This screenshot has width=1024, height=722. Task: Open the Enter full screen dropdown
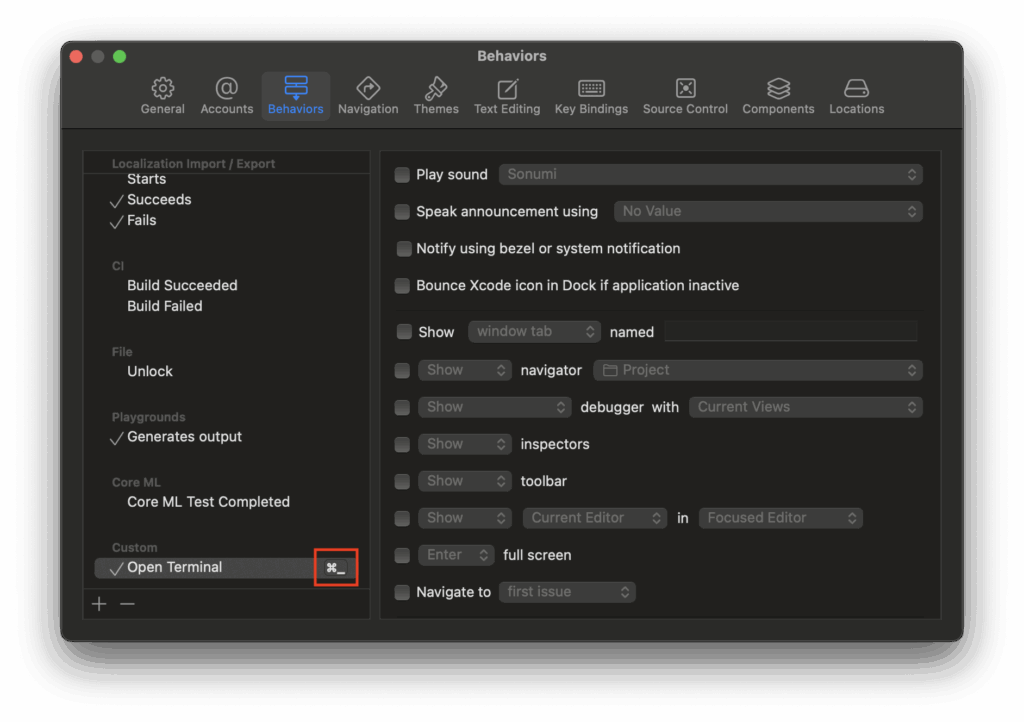[x=456, y=556]
